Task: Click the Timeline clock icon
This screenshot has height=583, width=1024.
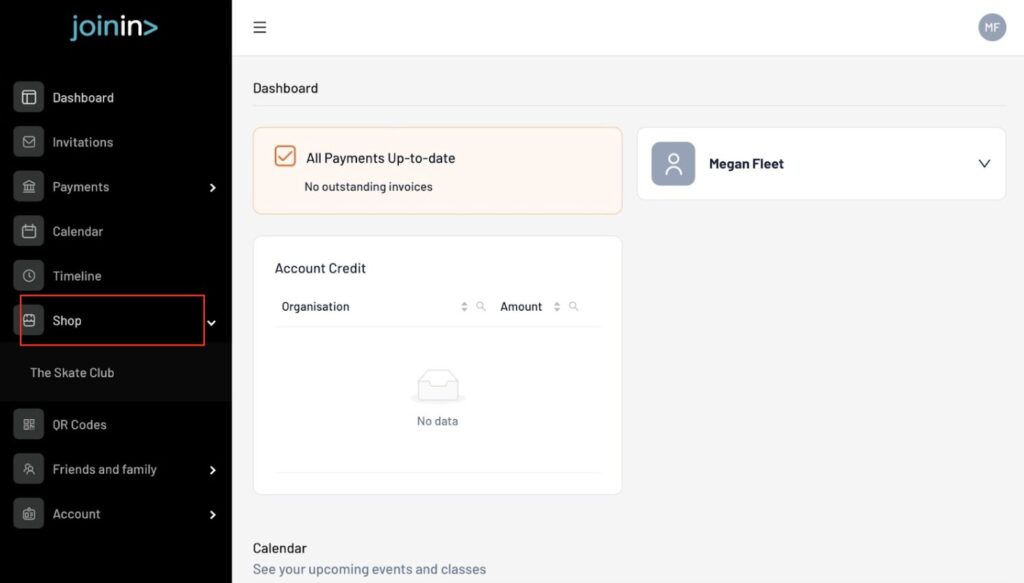Action: 29,276
